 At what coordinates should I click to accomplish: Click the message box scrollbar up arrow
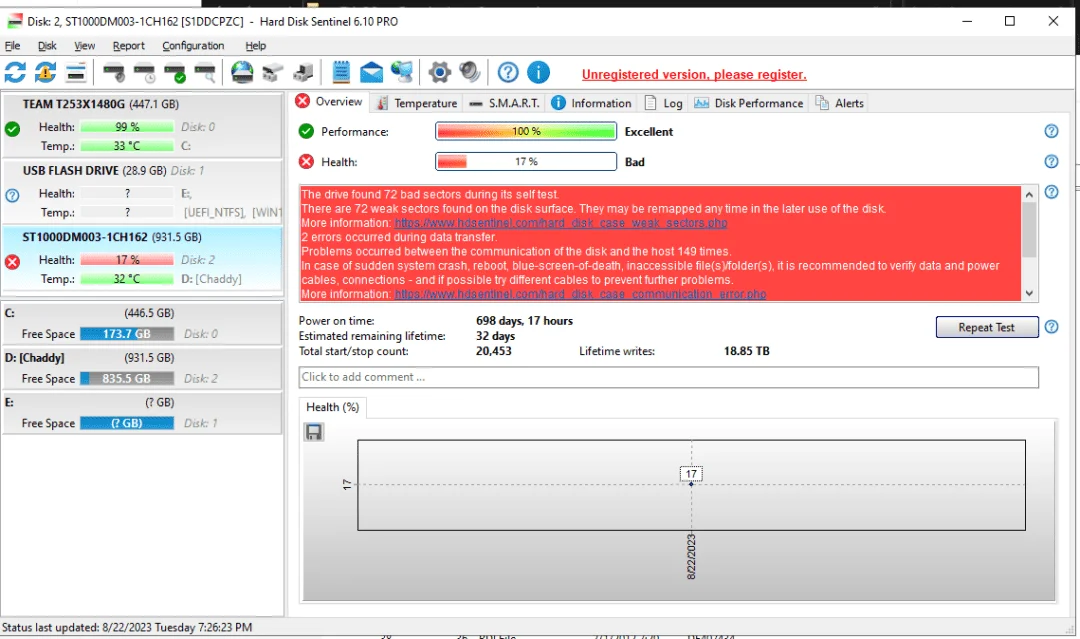pos(1029,194)
